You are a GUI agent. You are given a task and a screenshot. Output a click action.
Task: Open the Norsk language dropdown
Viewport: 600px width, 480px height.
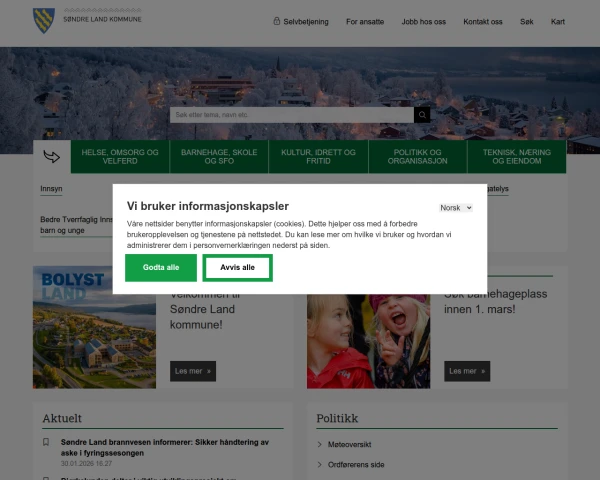(x=456, y=208)
